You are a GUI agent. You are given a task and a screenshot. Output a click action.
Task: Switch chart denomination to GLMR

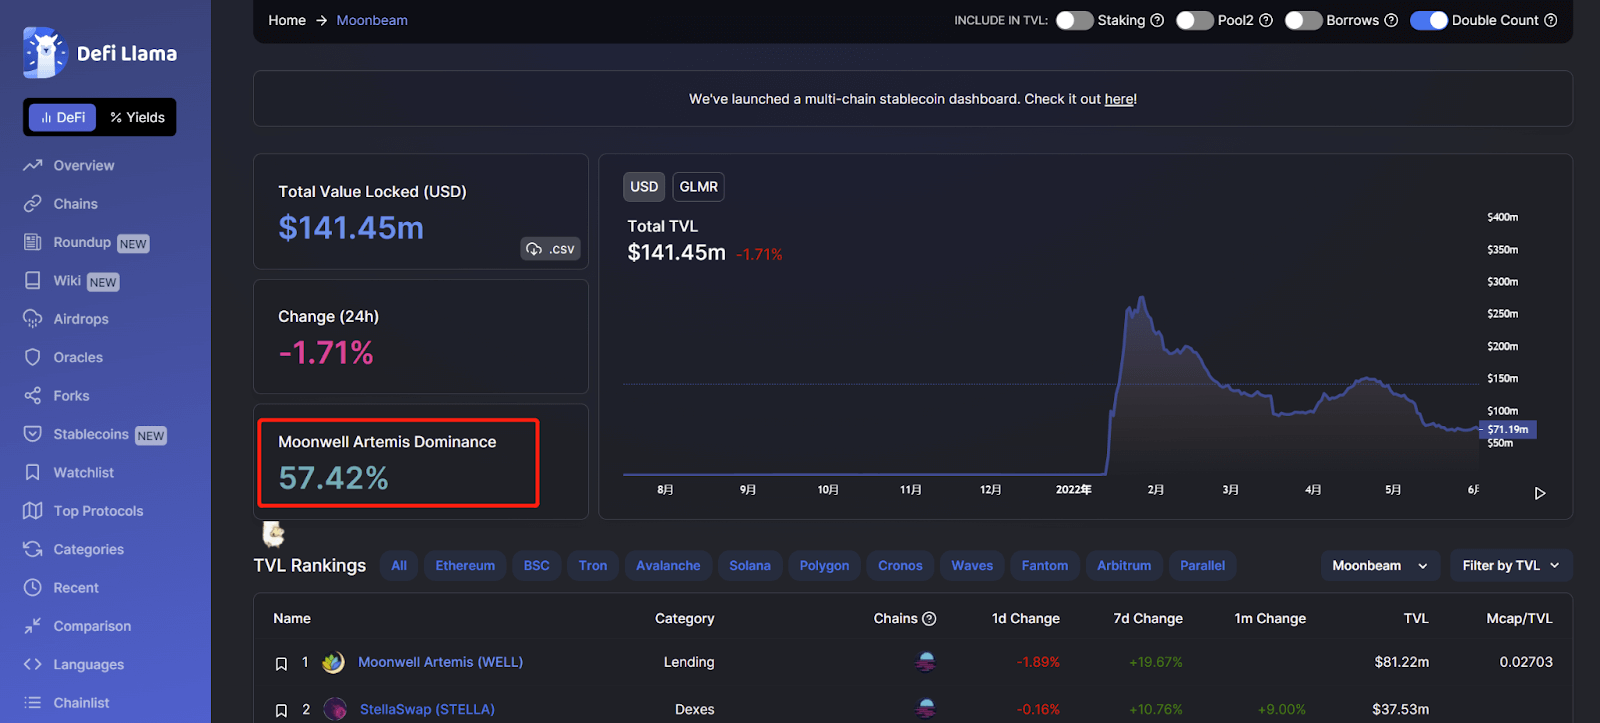click(x=698, y=187)
